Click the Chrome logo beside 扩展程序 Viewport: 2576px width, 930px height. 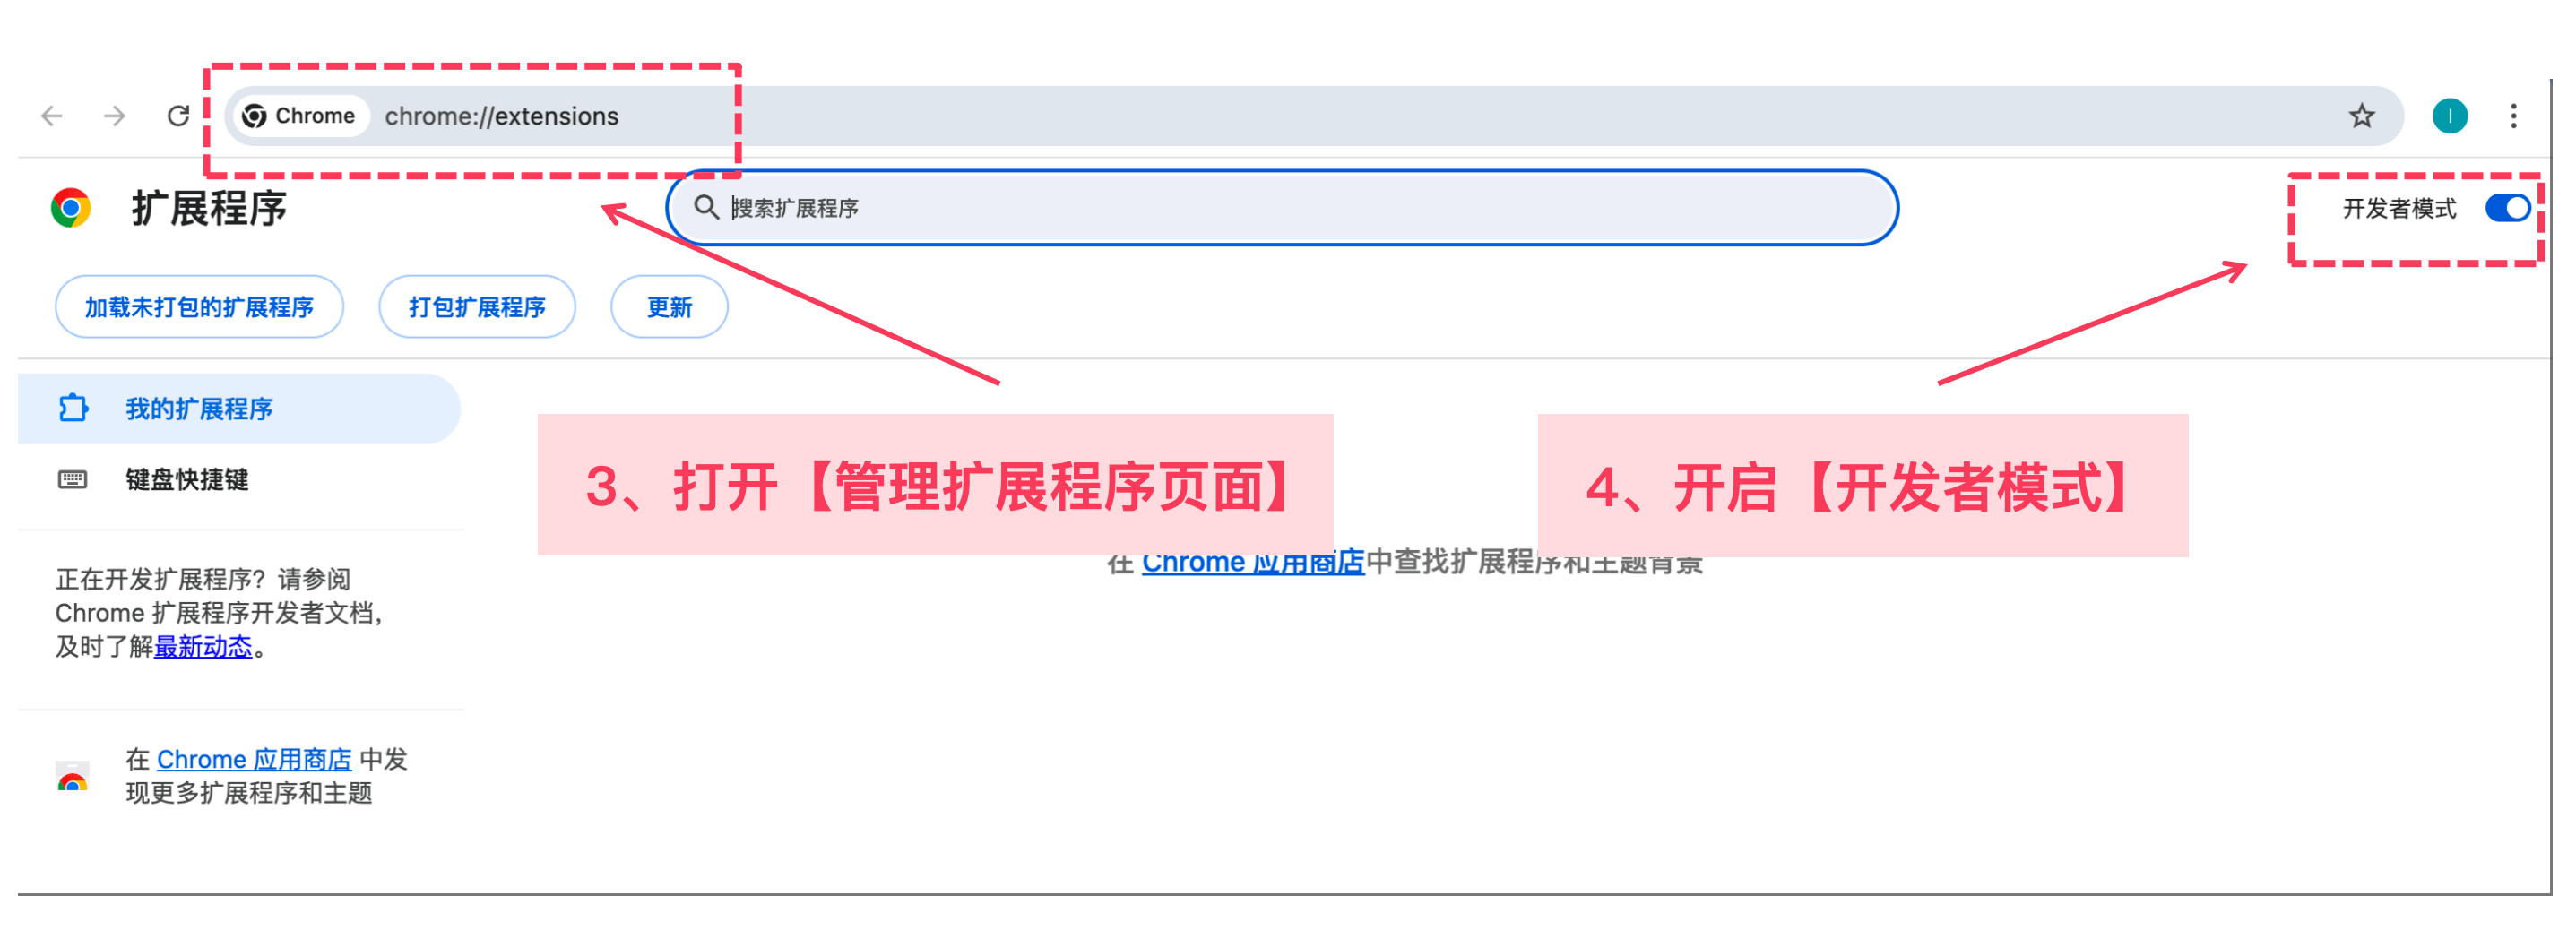[71, 208]
